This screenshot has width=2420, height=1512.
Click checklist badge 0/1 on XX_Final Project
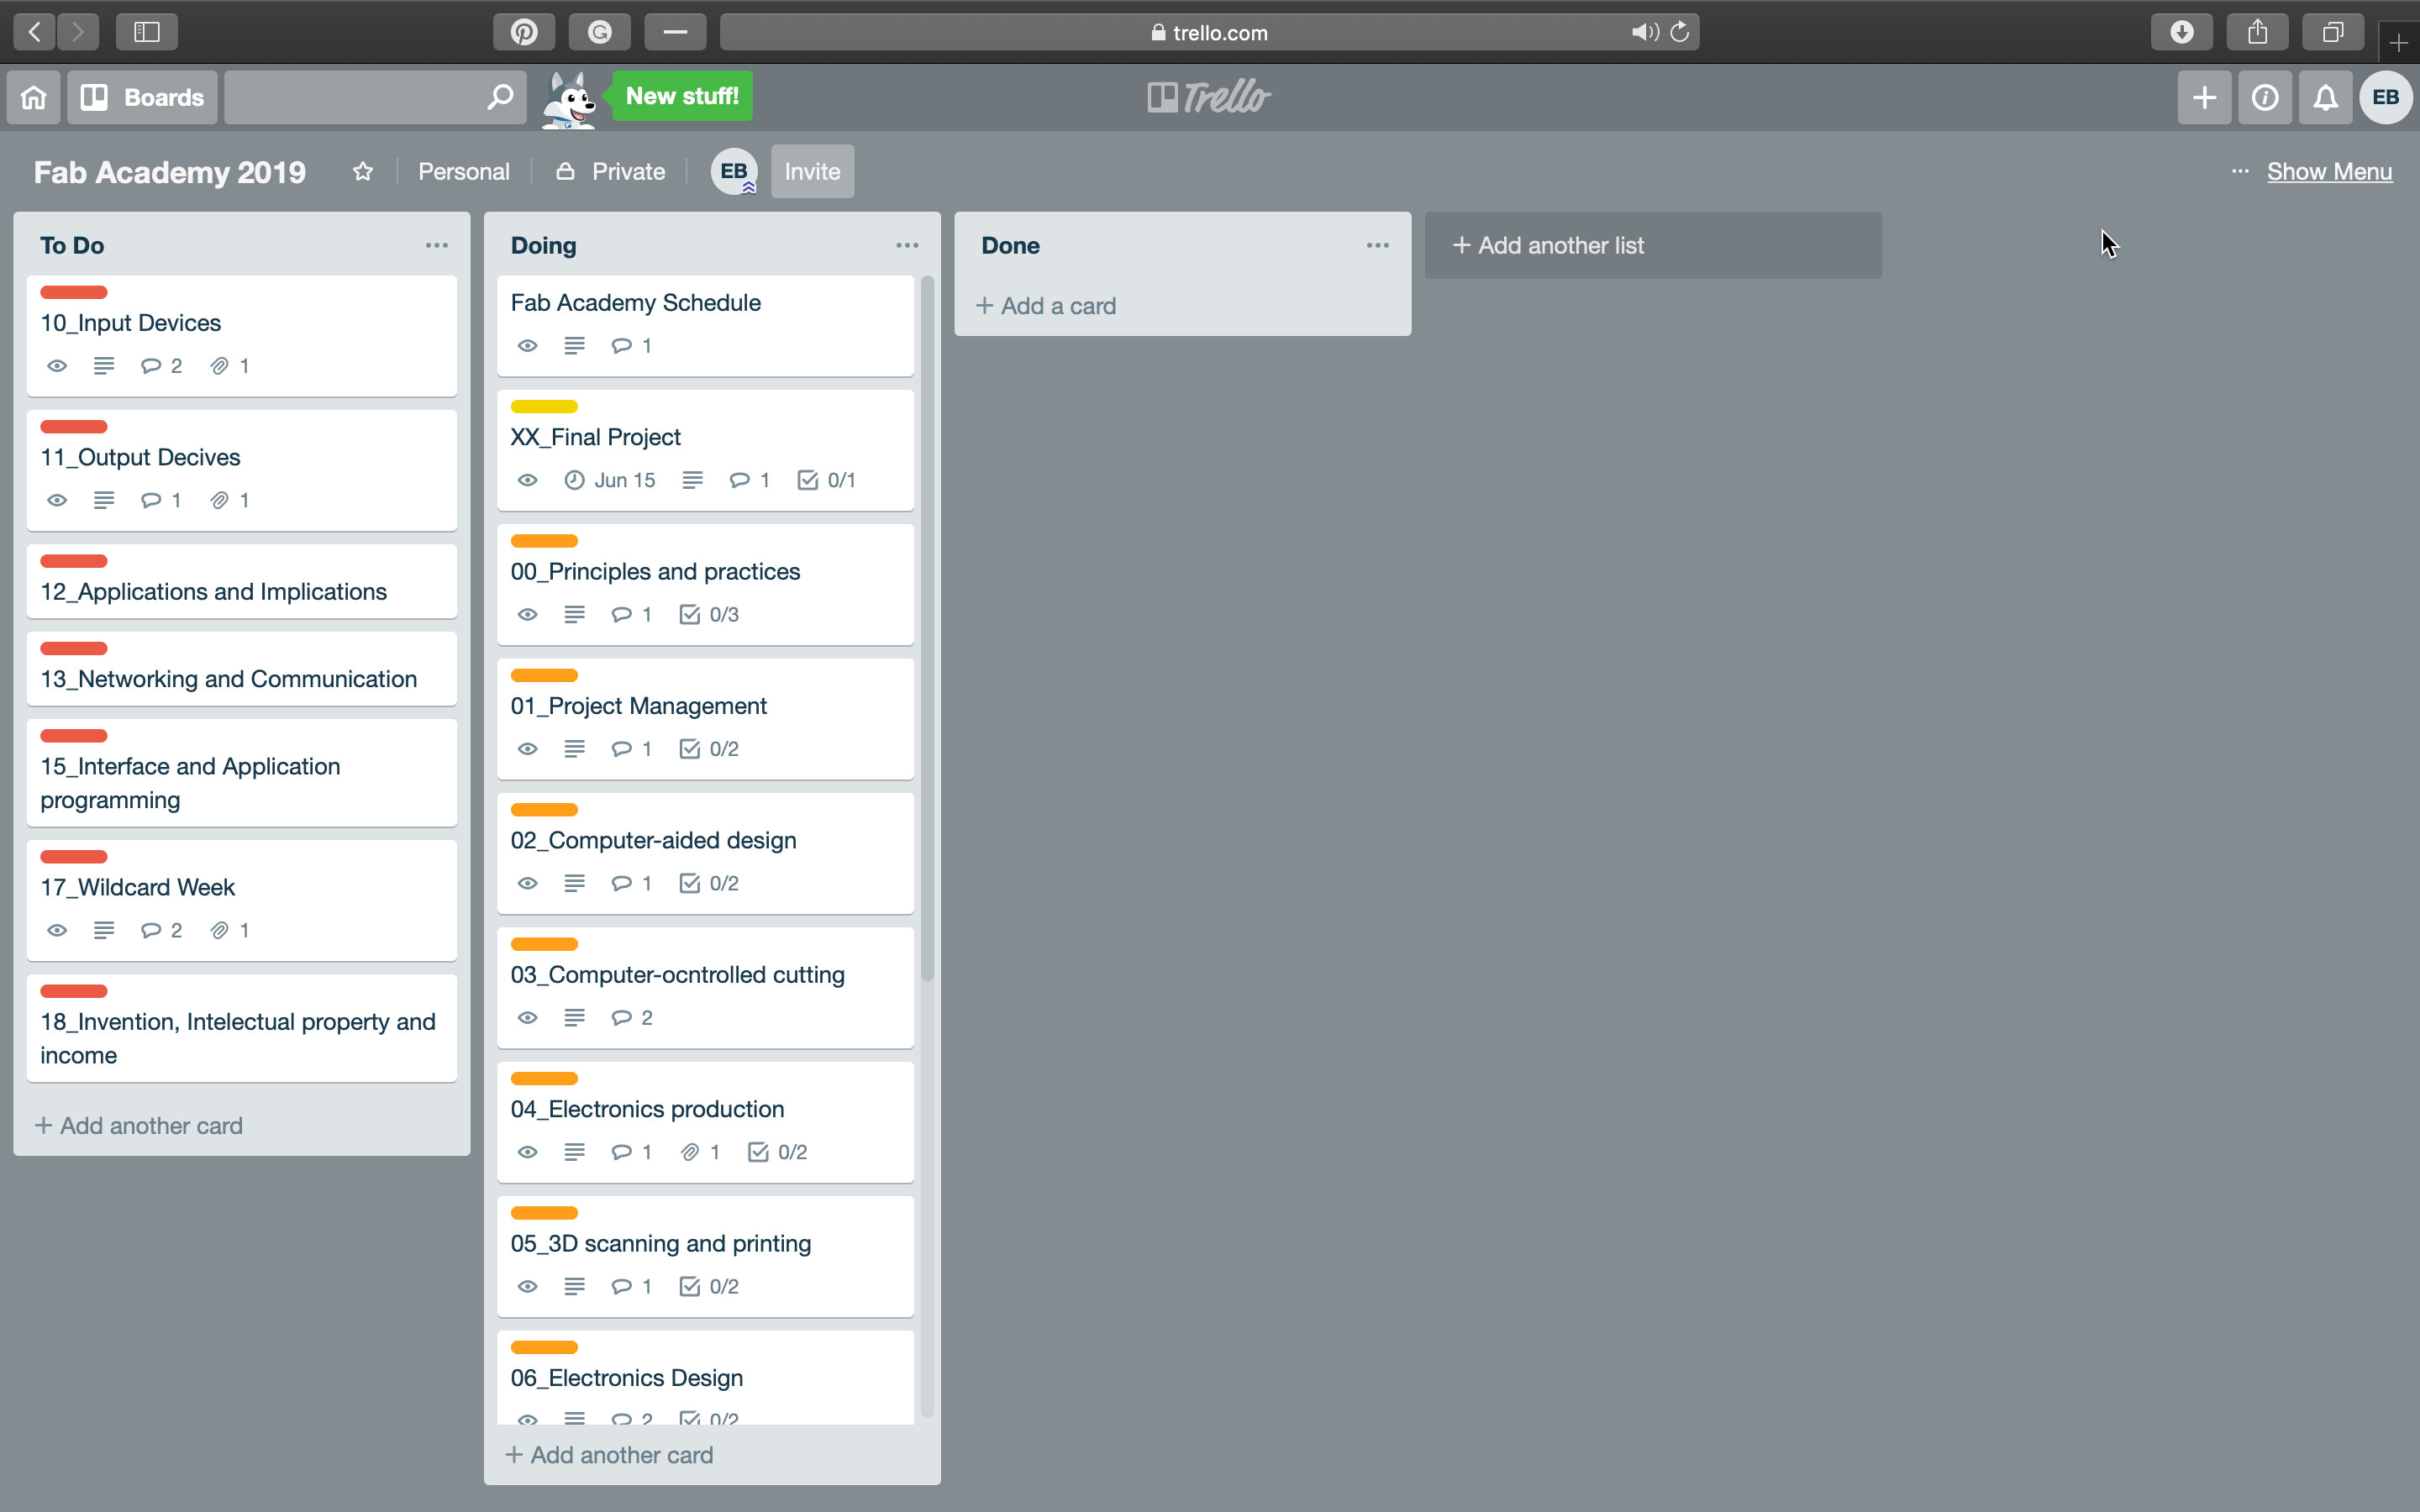pyautogui.click(x=826, y=480)
